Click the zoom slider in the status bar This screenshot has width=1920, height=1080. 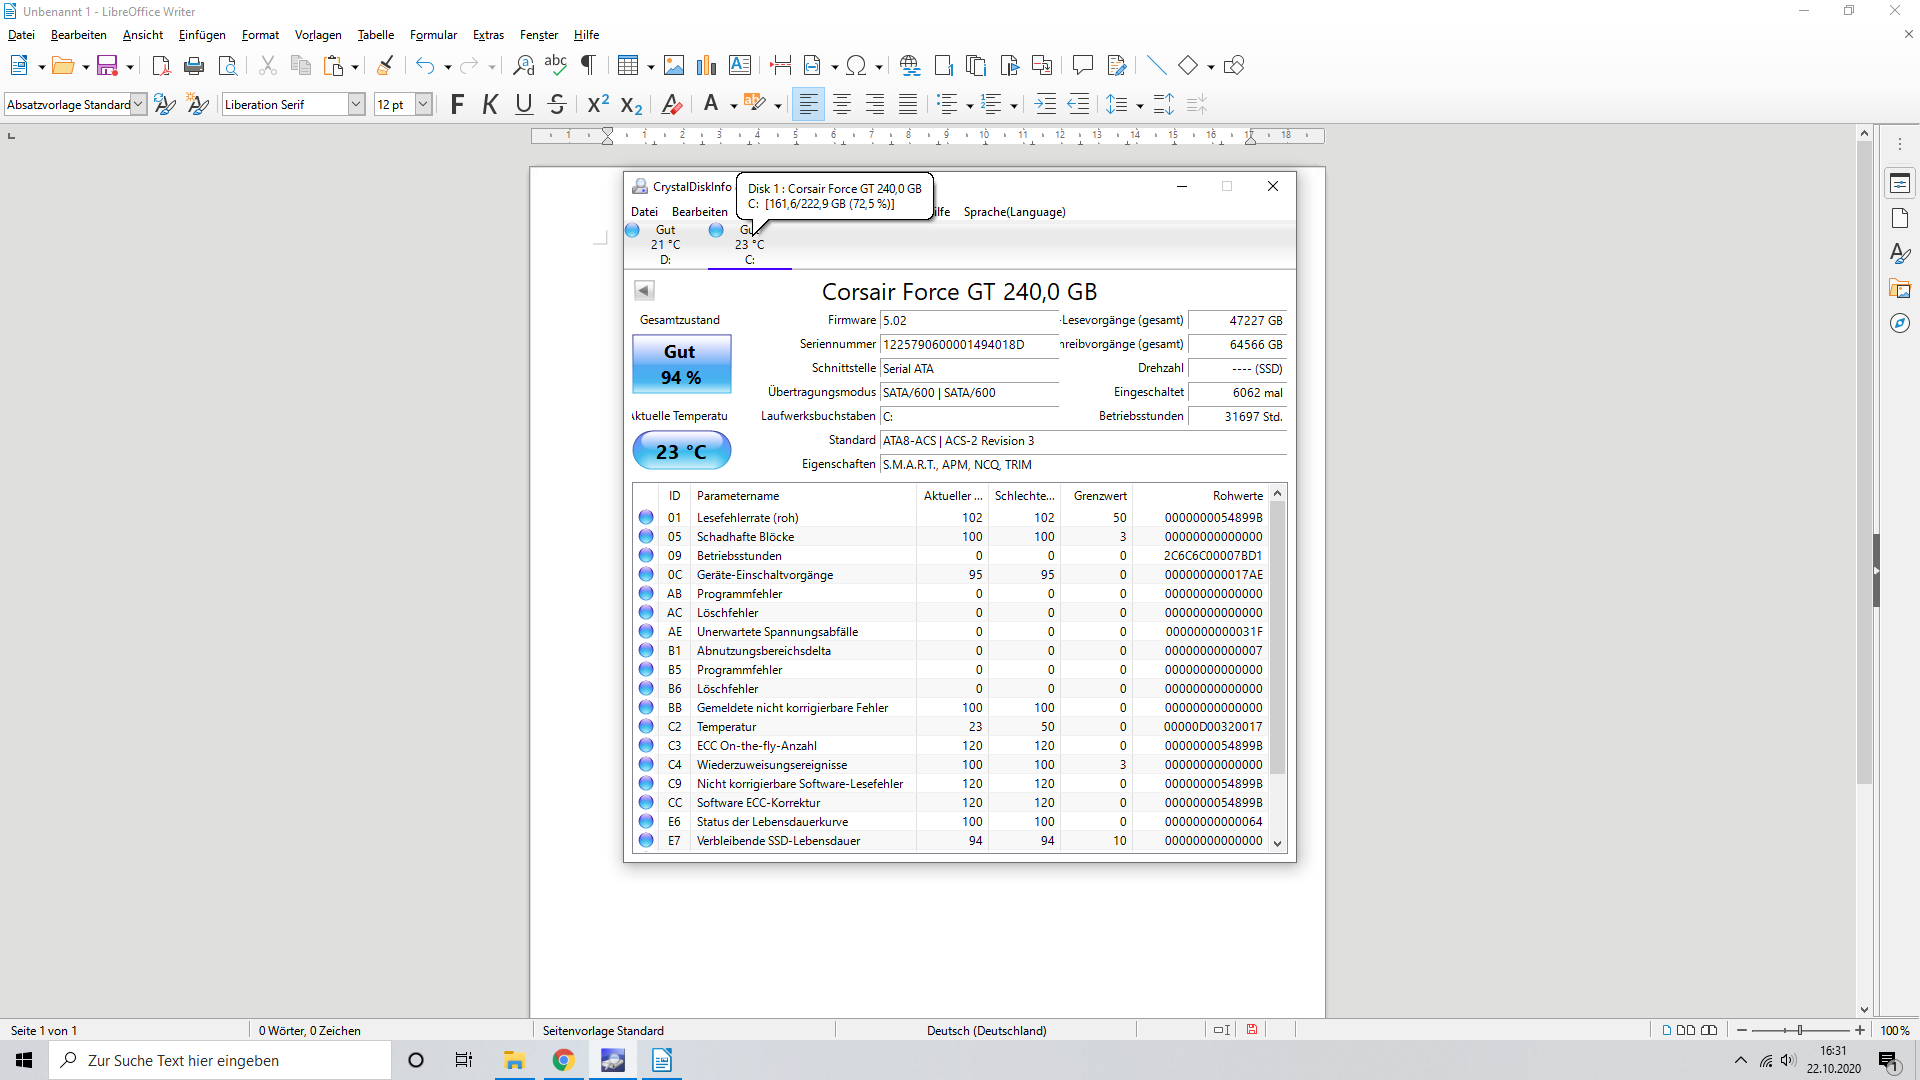[x=1800, y=1030]
